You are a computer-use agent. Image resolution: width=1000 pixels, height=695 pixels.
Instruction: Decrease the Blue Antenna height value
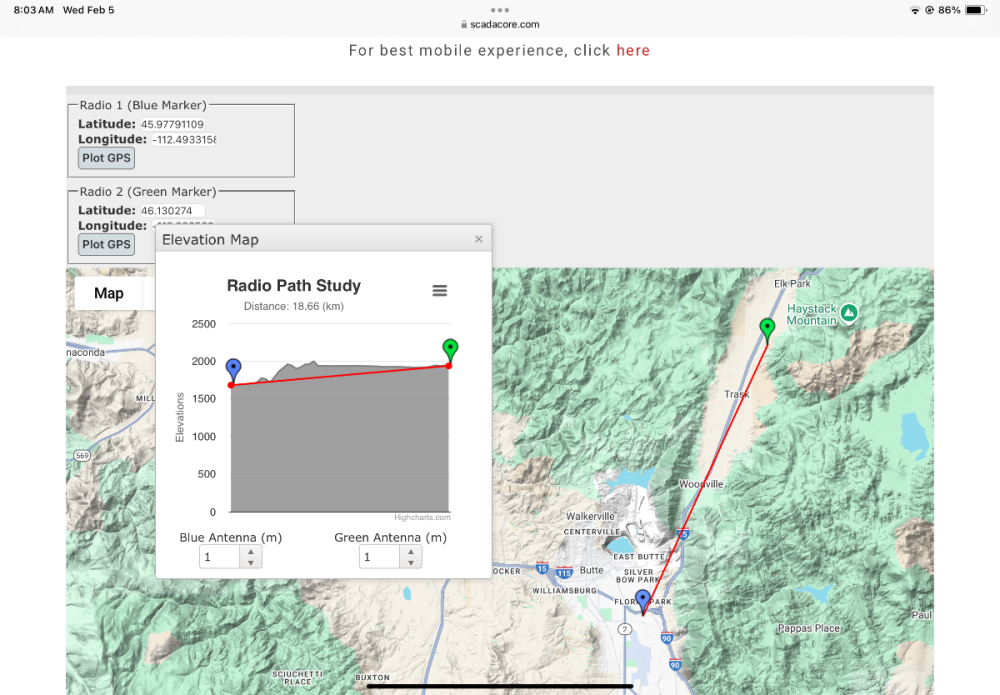point(250,562)
